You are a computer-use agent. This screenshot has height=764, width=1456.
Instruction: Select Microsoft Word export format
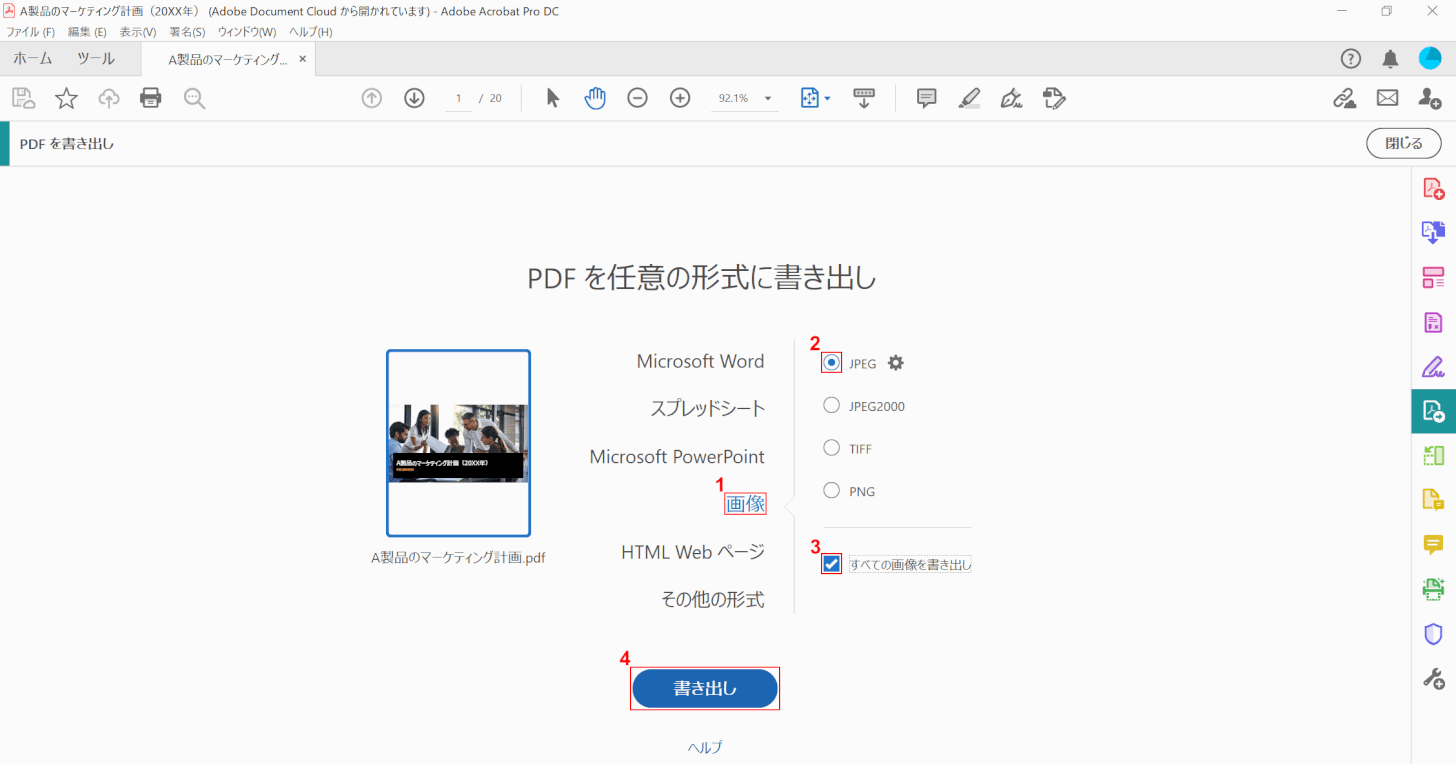[700, 361]
